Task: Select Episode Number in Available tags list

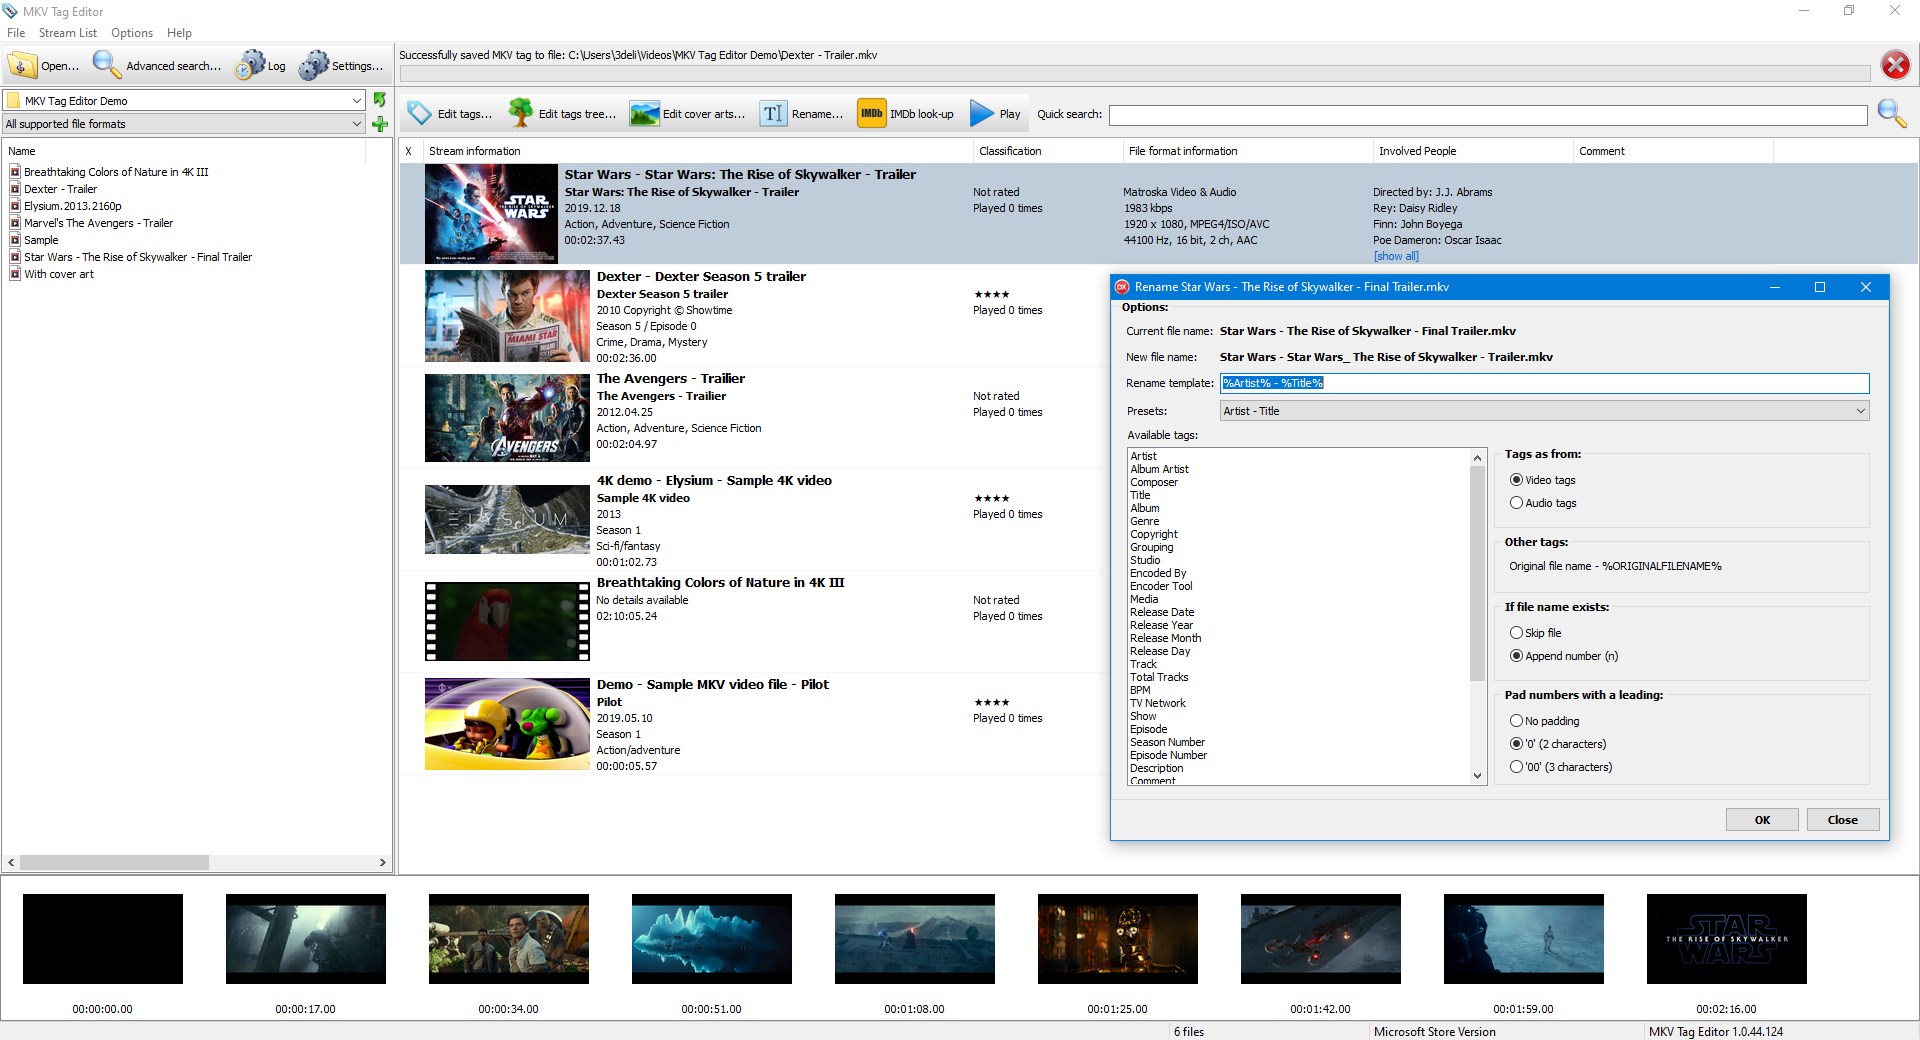Action: click(x=1168, y=755)
